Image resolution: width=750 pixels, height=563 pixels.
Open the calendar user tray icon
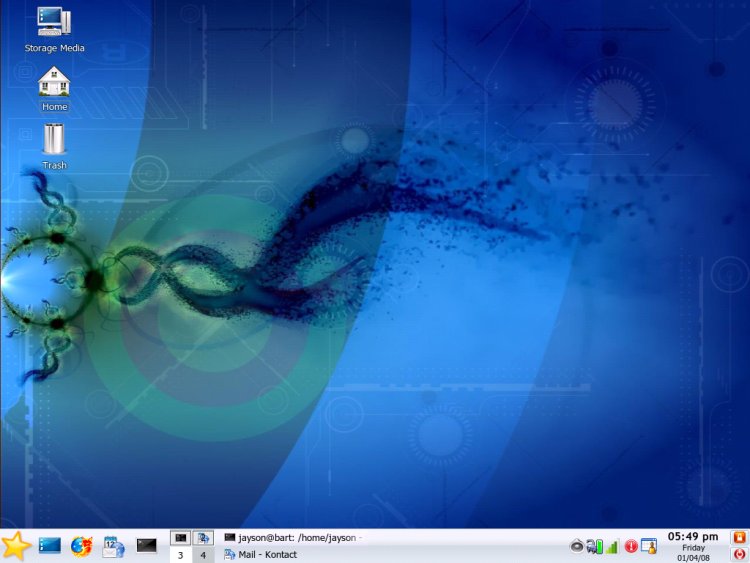(649, 546)
